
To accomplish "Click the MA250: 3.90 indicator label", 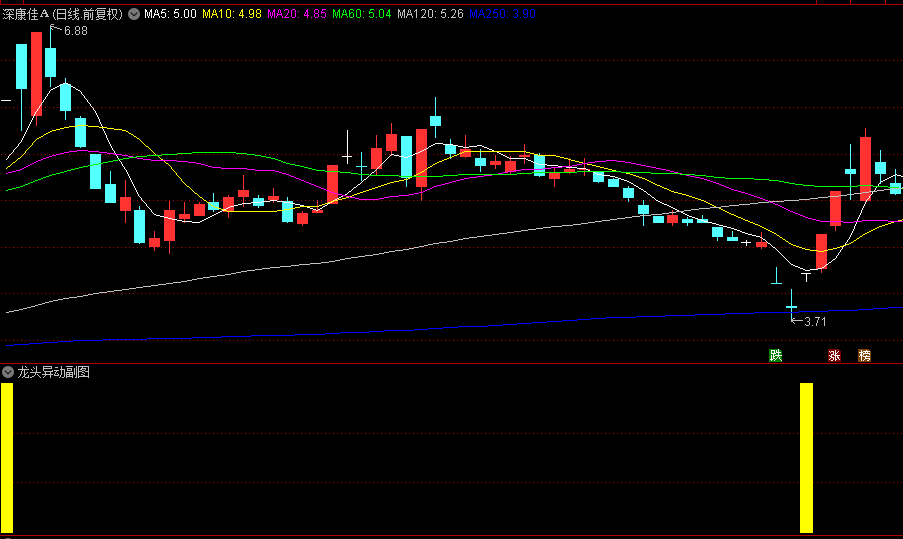I will [x=502, y=14].
